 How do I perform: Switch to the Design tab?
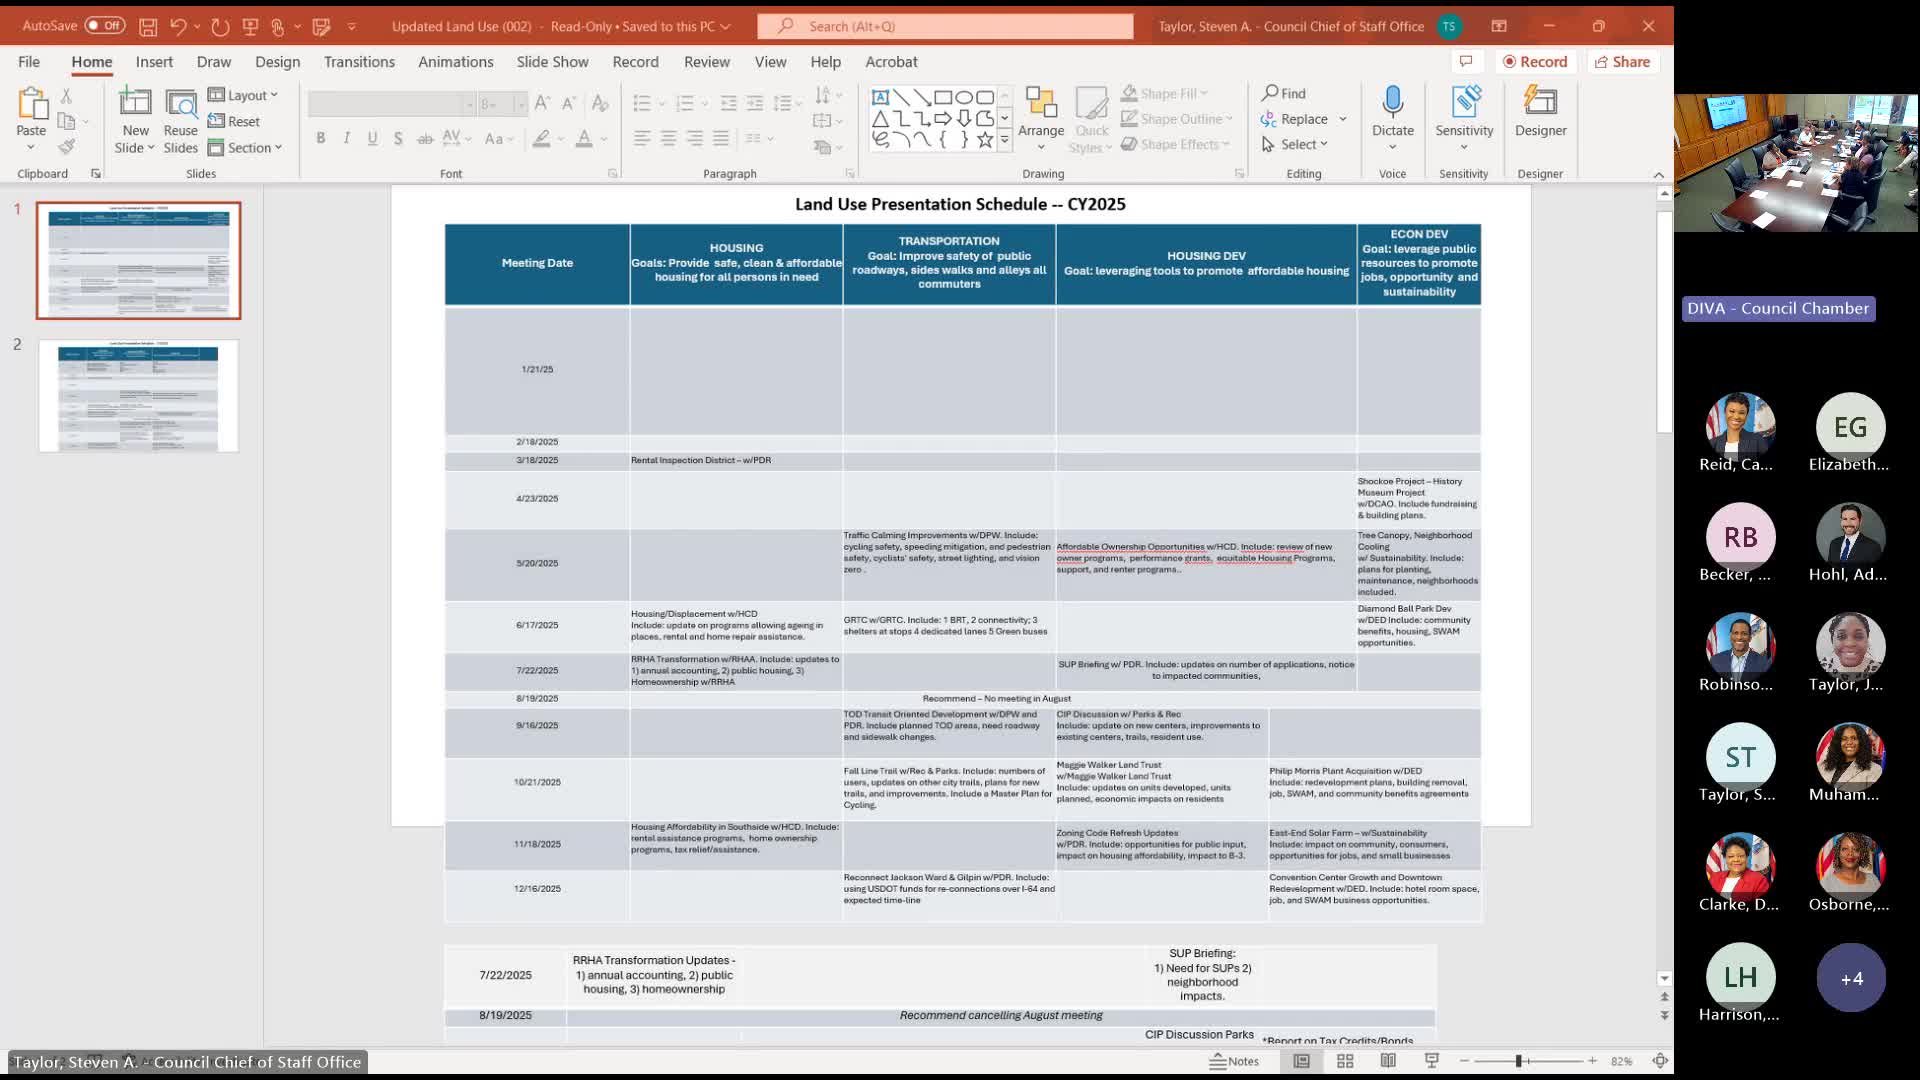(277, 62)
